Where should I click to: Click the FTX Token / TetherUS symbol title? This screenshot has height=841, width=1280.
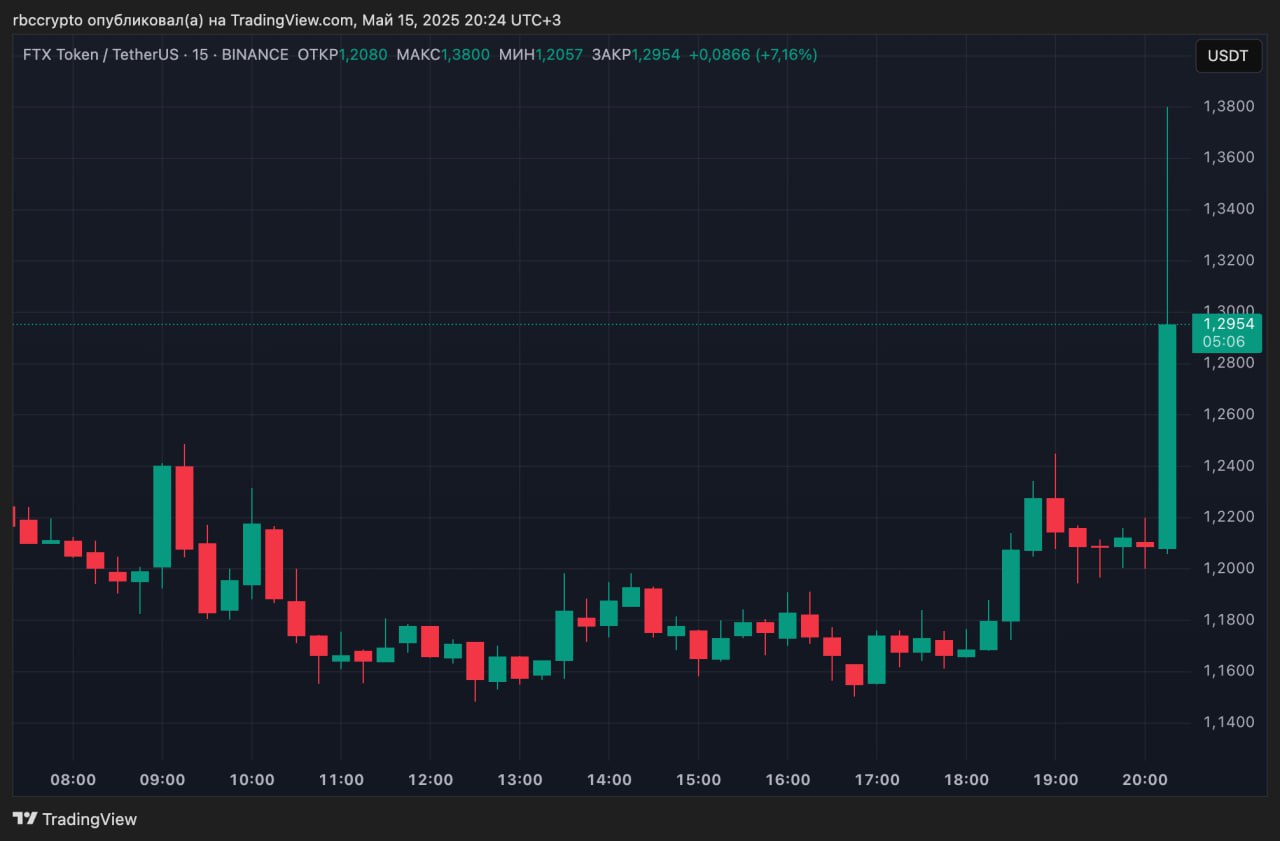tap(100, 55)
